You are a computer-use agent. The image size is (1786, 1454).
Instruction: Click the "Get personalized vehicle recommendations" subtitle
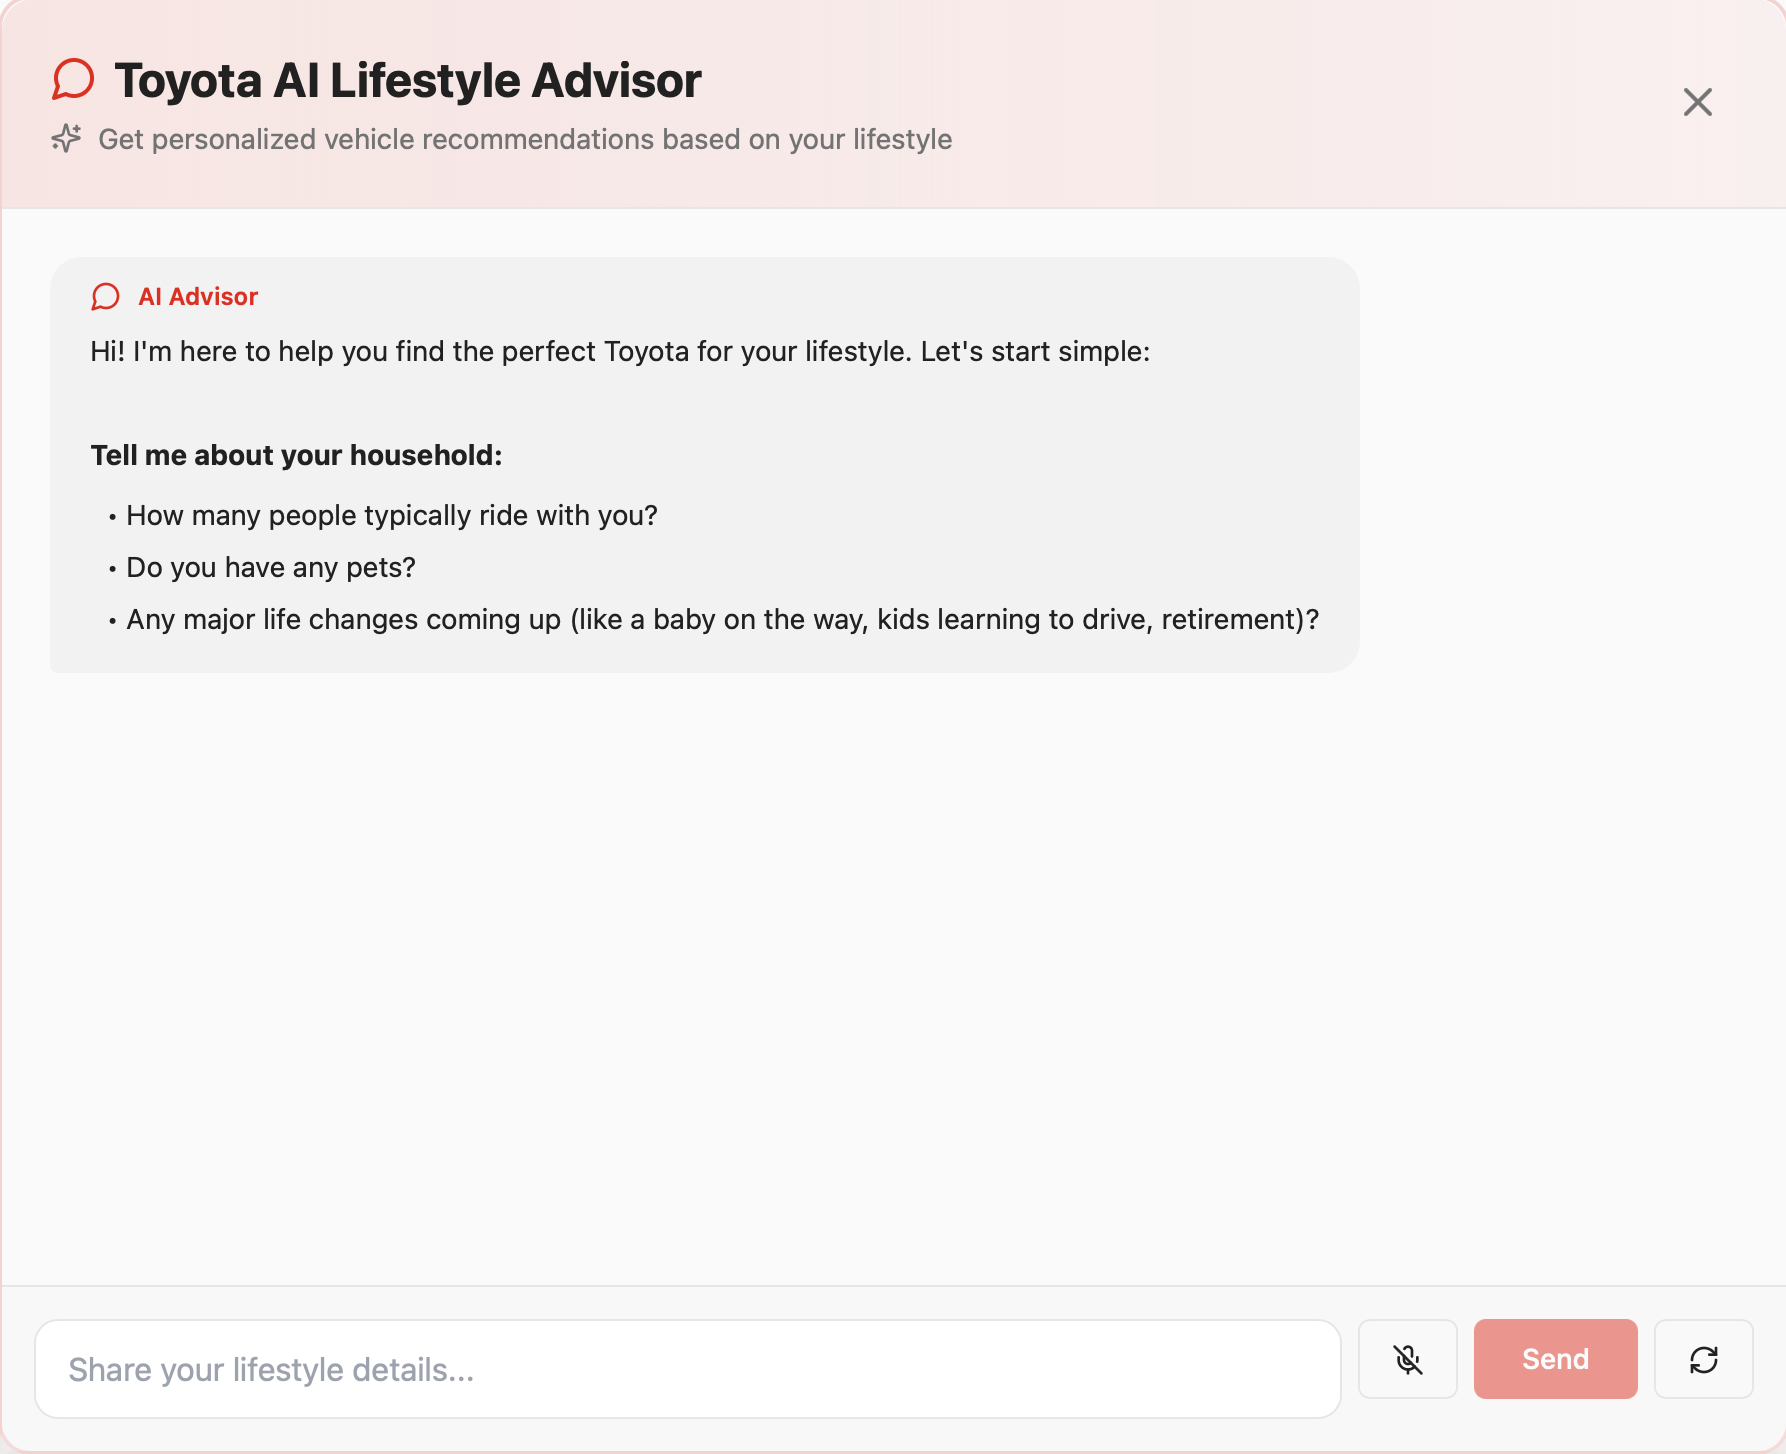pyautogui.click(x=525, y=139)
